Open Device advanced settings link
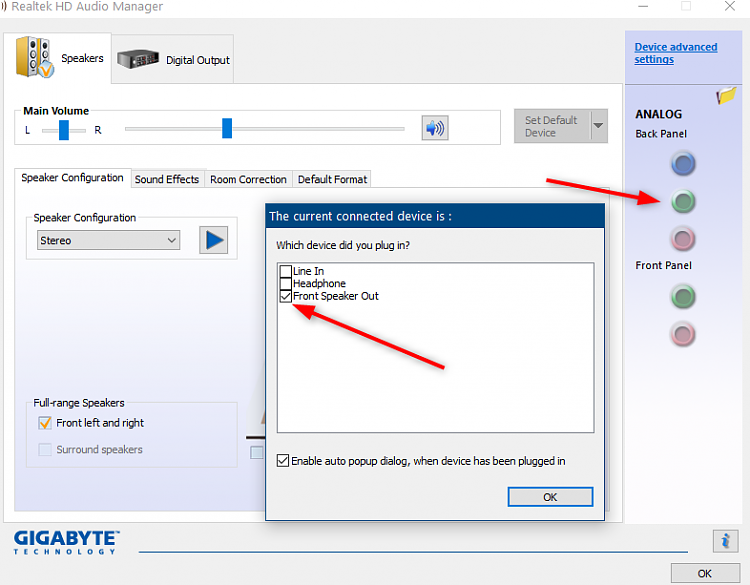750x585 pixels. click(x=675, y=53)
